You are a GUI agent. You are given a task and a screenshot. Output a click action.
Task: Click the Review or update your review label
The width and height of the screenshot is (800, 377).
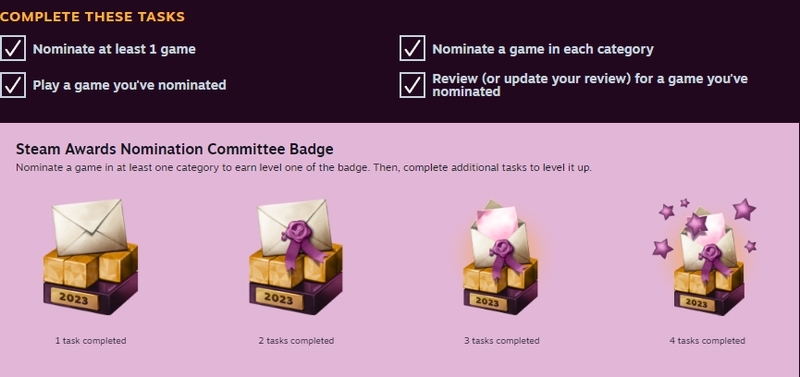click(590, 85)
